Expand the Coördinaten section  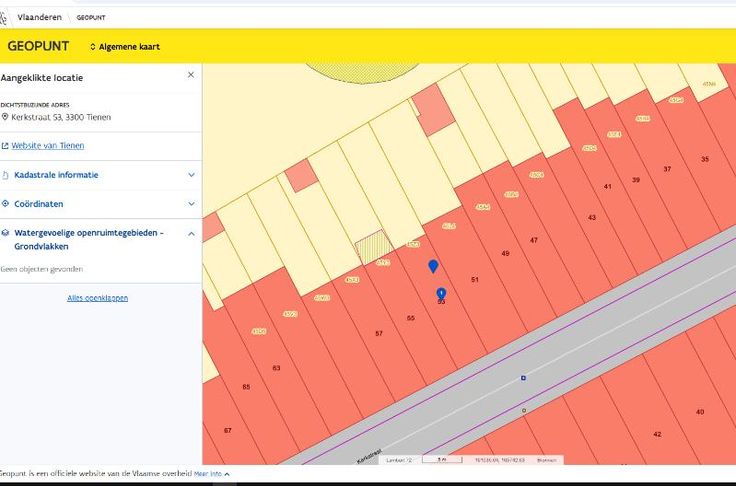click(x=191, y=204)
